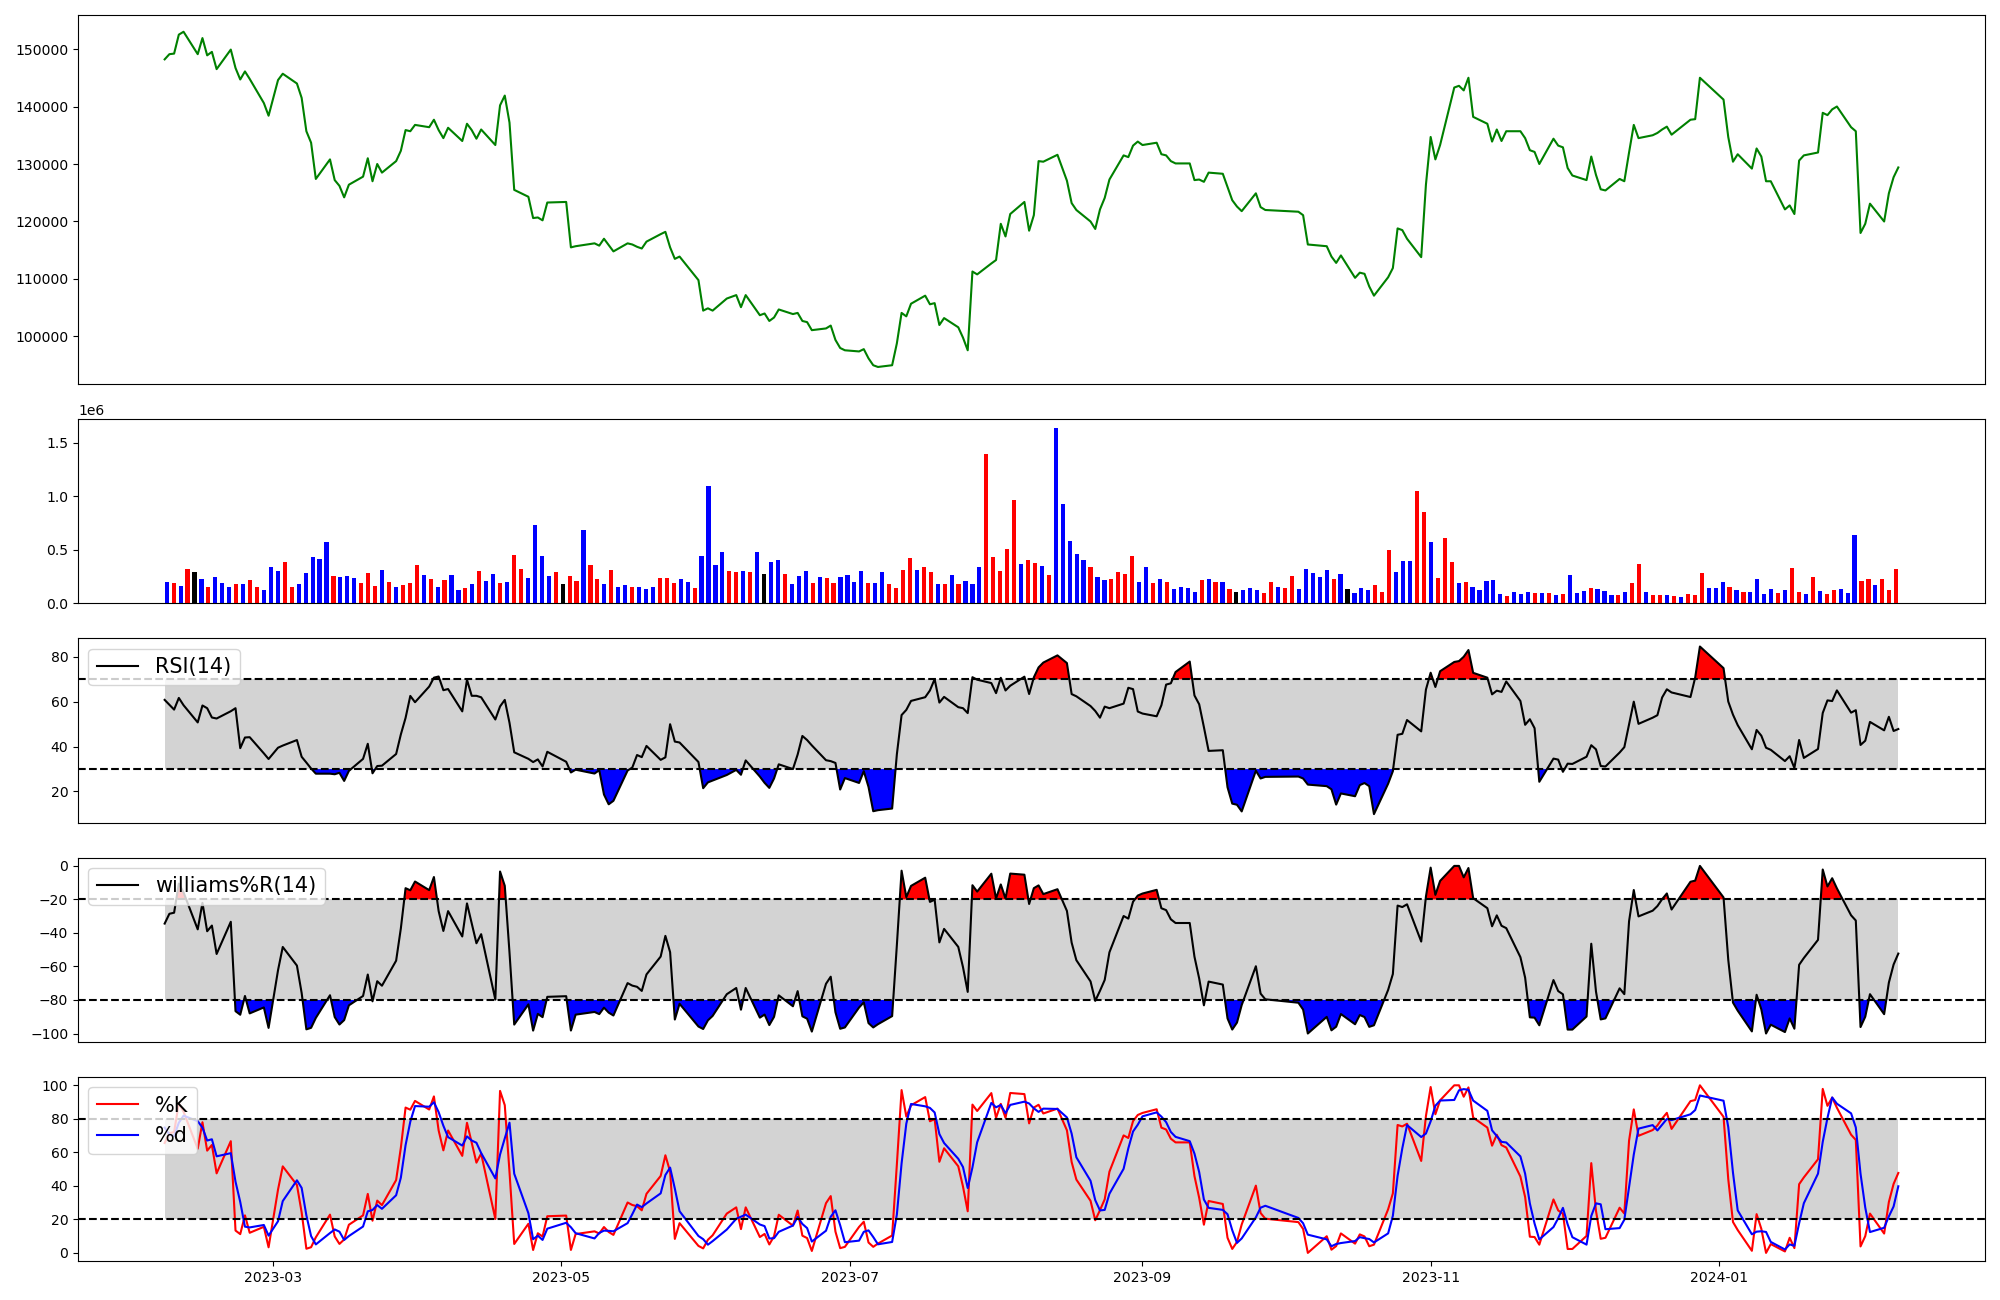The height and width of the screenshot is (1300, 2000).
Task: Click the tallest blue volume bar
Action: coord(1055,516)
